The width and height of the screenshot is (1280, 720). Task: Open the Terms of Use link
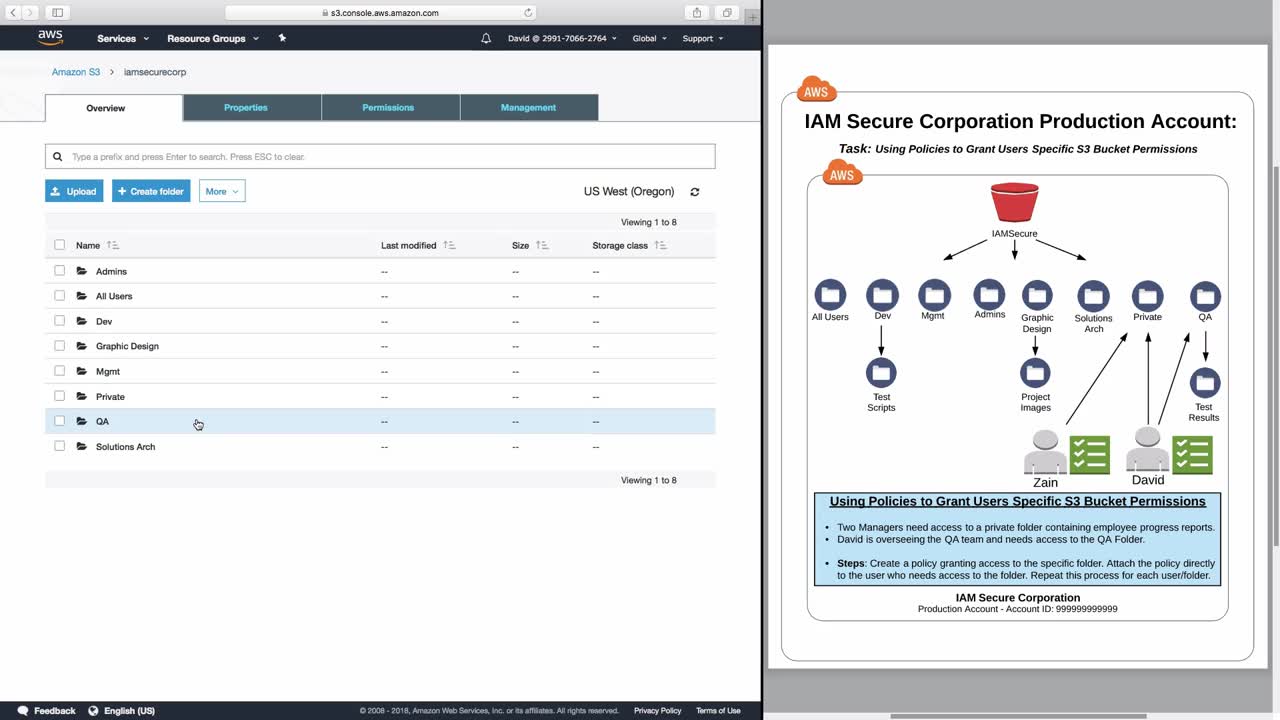coord(718,711)
